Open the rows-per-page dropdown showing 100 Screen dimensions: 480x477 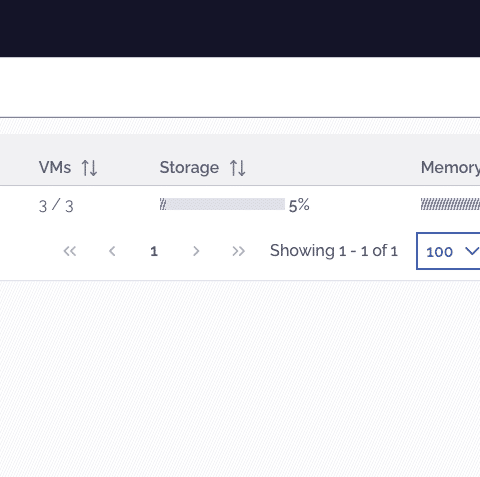click(448, 251)
